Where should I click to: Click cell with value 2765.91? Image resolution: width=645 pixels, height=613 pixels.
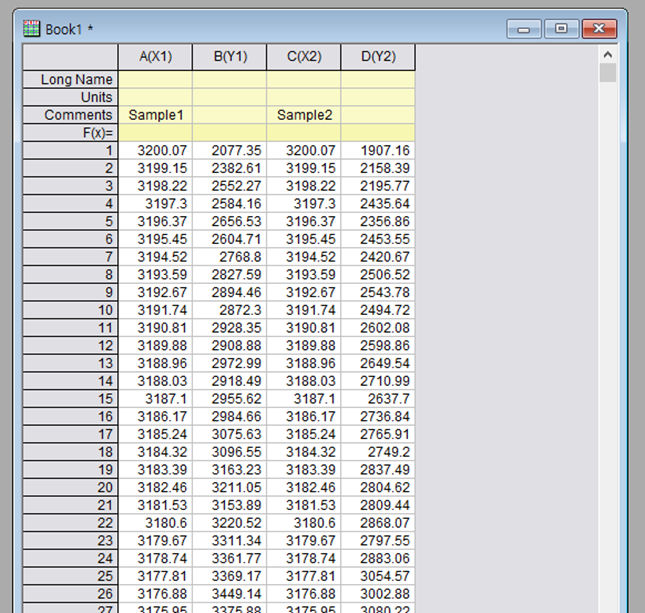pyautogui.click(x=378, y=434)
